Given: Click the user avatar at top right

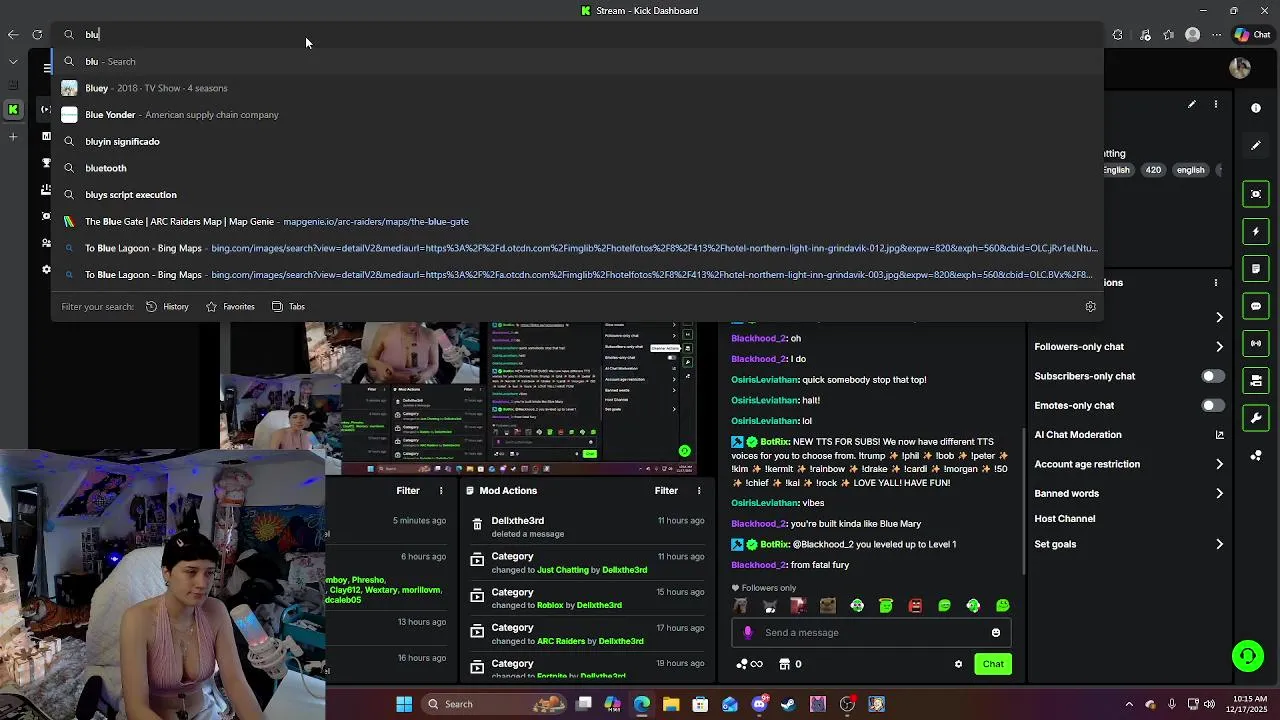Looking at the screenshot, I should (x=1240, y=68).
